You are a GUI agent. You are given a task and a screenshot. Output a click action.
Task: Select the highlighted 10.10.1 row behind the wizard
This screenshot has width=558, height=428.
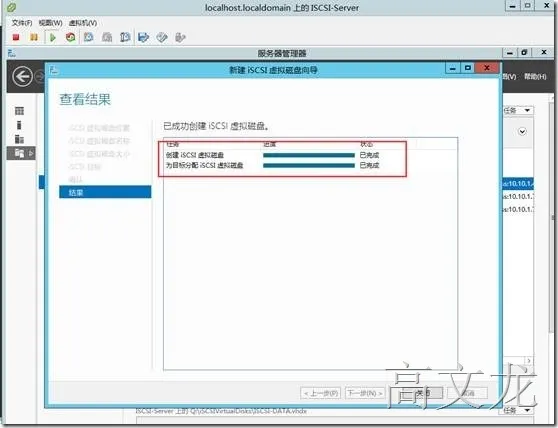(x=518, y=184)
